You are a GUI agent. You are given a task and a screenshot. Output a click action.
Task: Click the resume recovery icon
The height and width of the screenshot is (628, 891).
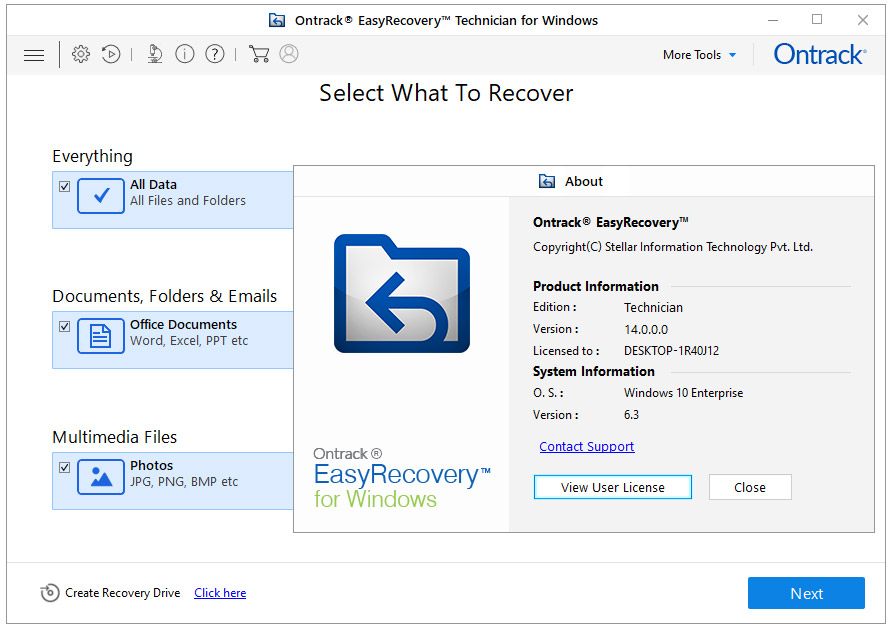point(111,54)
